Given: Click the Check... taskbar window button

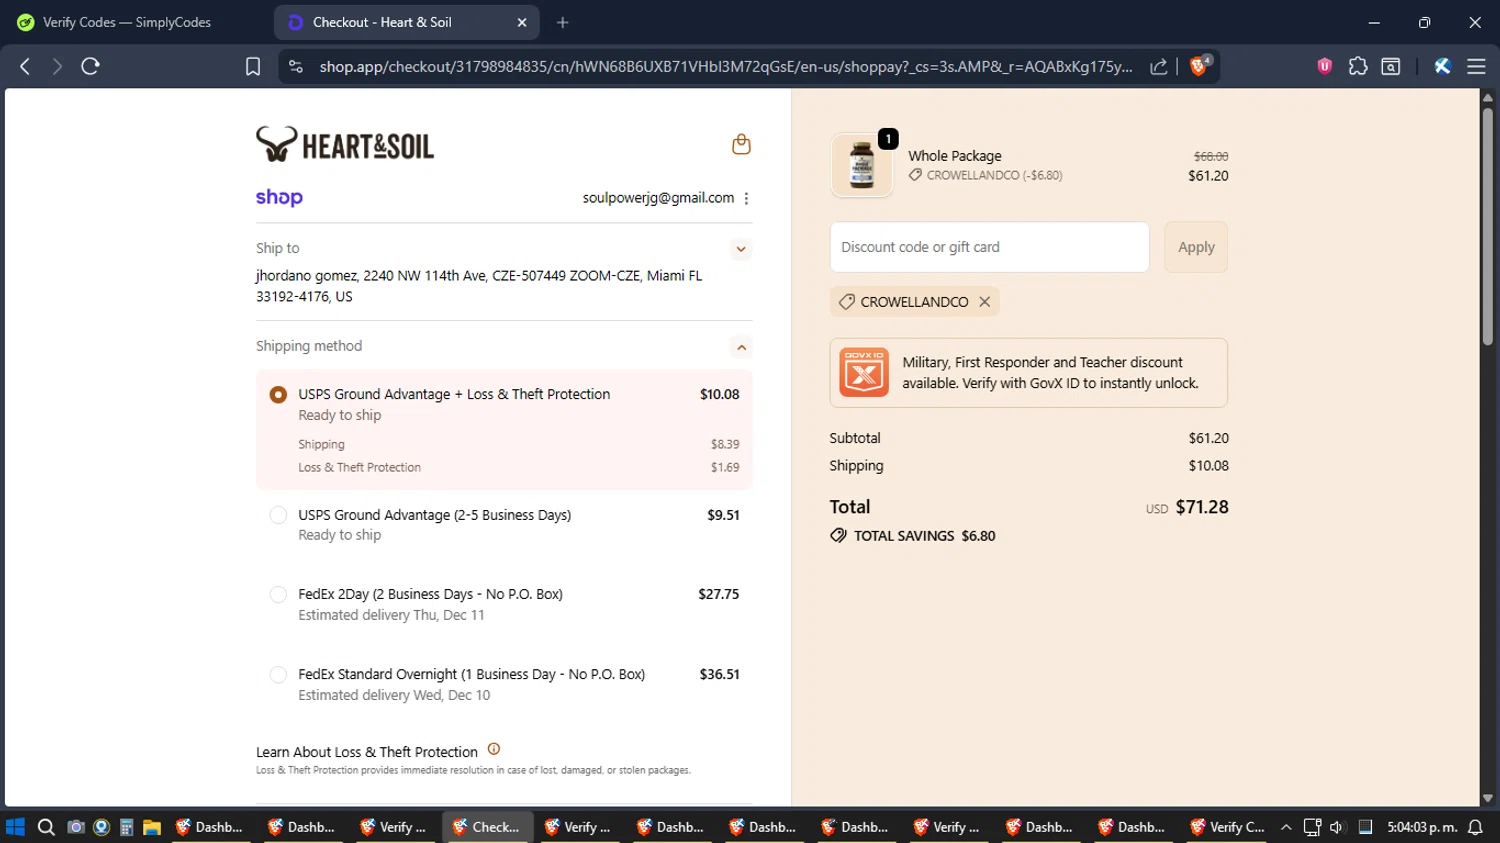Looking at the screenshot, I should (487, 827).
